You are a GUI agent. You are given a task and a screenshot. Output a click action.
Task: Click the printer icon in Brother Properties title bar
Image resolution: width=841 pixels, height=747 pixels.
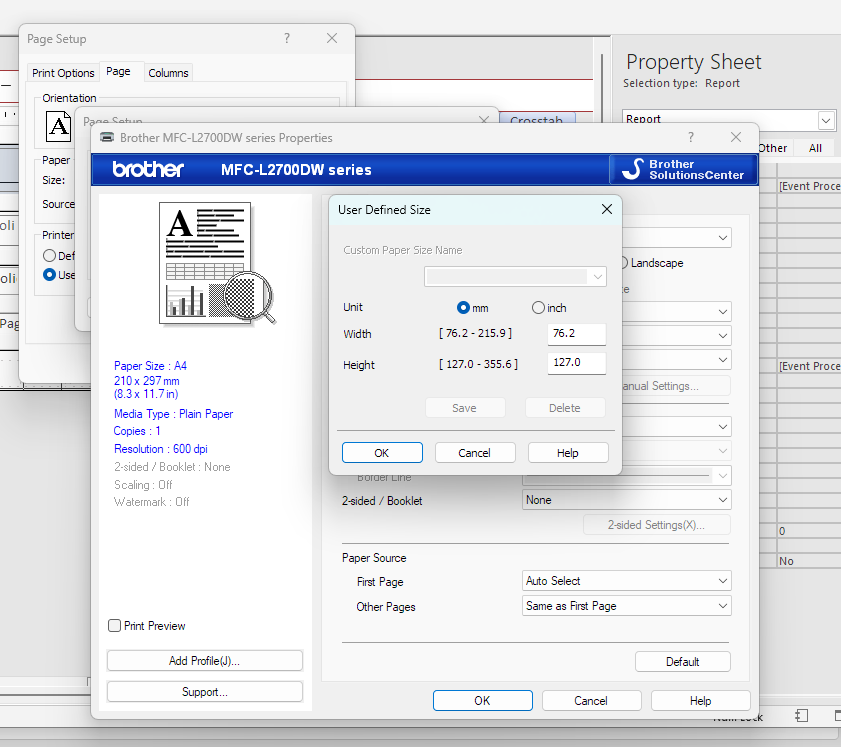click(x=107, y=137)
